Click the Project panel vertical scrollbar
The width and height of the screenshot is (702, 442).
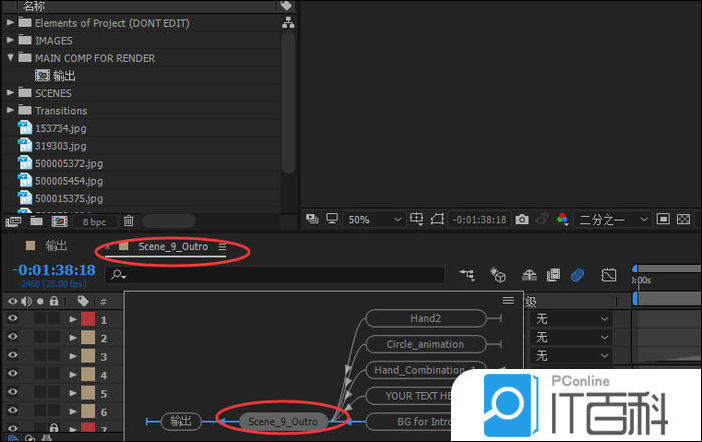coord(289,101)
